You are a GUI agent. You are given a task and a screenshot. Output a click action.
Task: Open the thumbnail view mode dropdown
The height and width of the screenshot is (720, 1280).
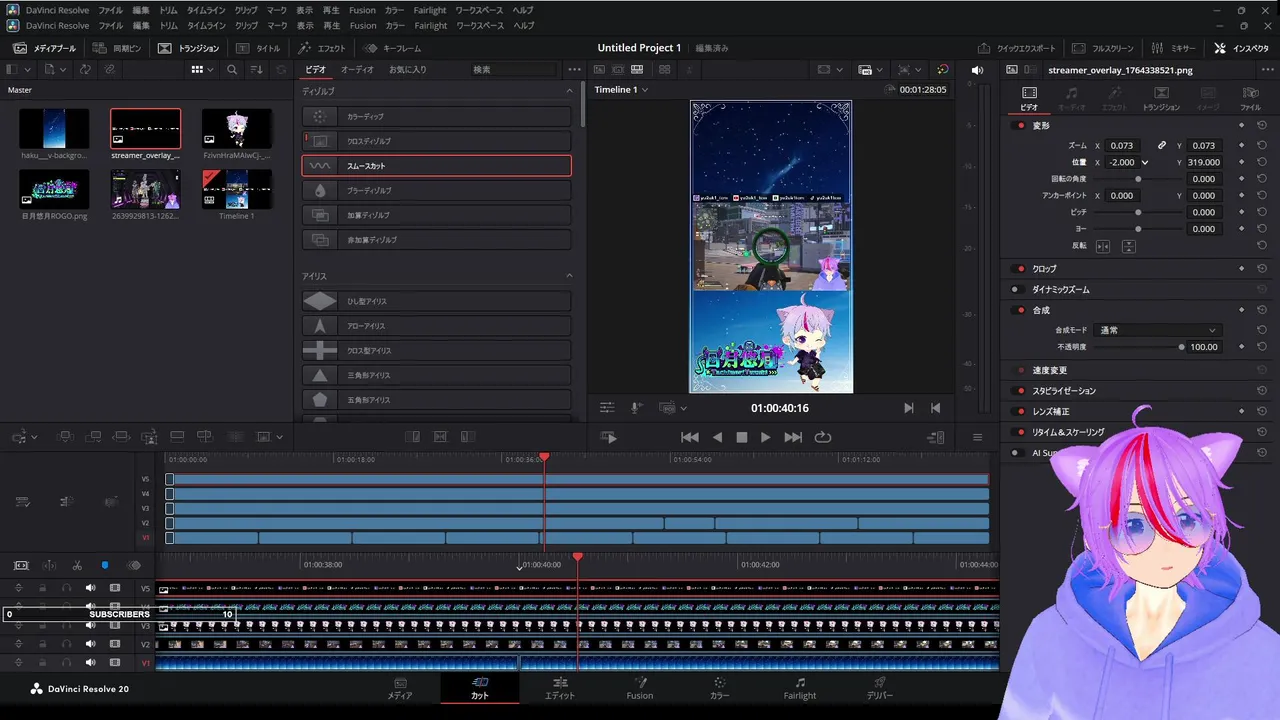[202, 70]
